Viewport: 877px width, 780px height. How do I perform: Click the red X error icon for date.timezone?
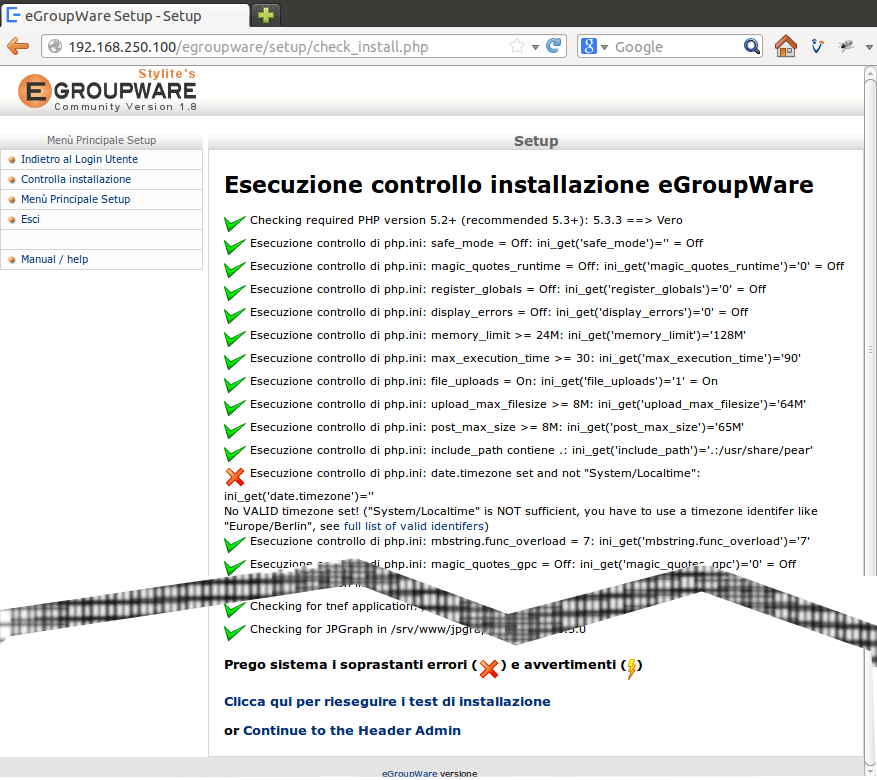coord(235,477)
